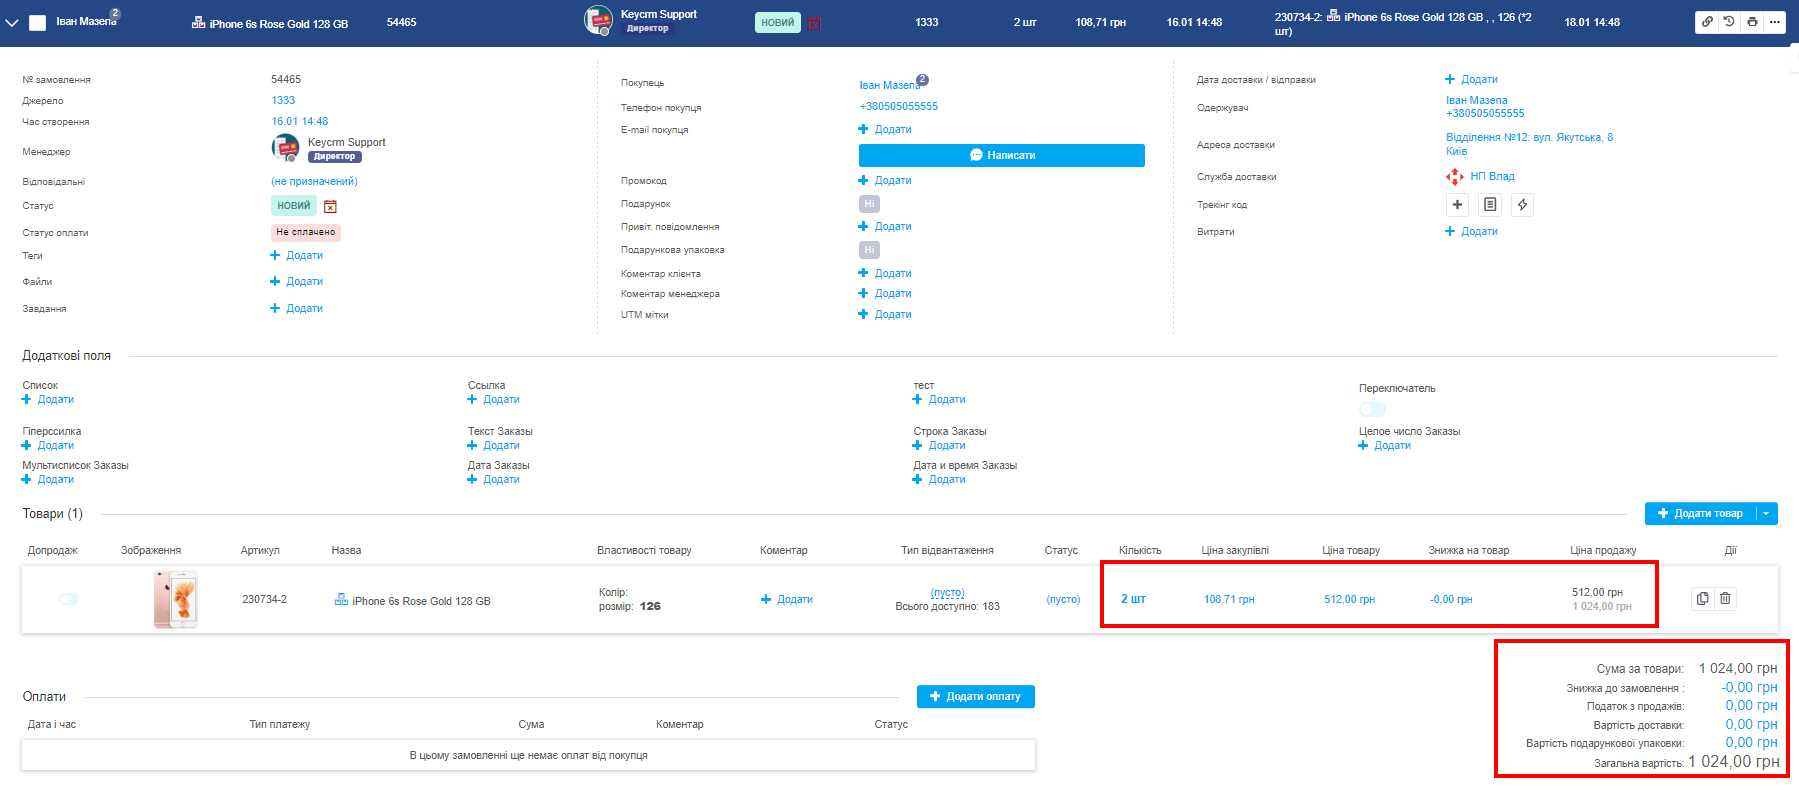Open order history clock icon
Image resolution: width=1799 pixels, height=790 pixels.
click(x=1729, y=22)
